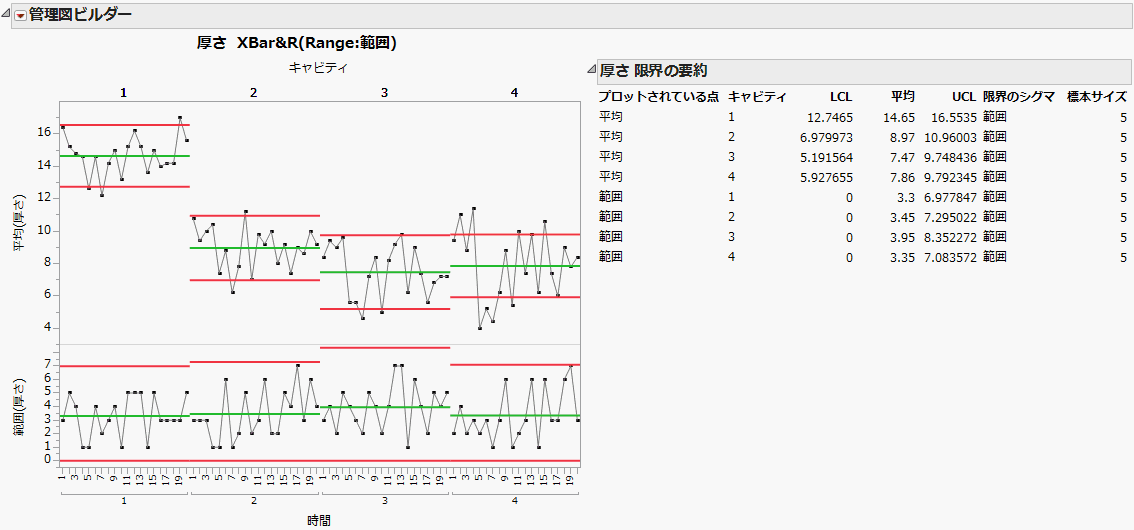Select the mean value 7.86
This screenshot has height=530, width=1134.
tap(904, 176)
